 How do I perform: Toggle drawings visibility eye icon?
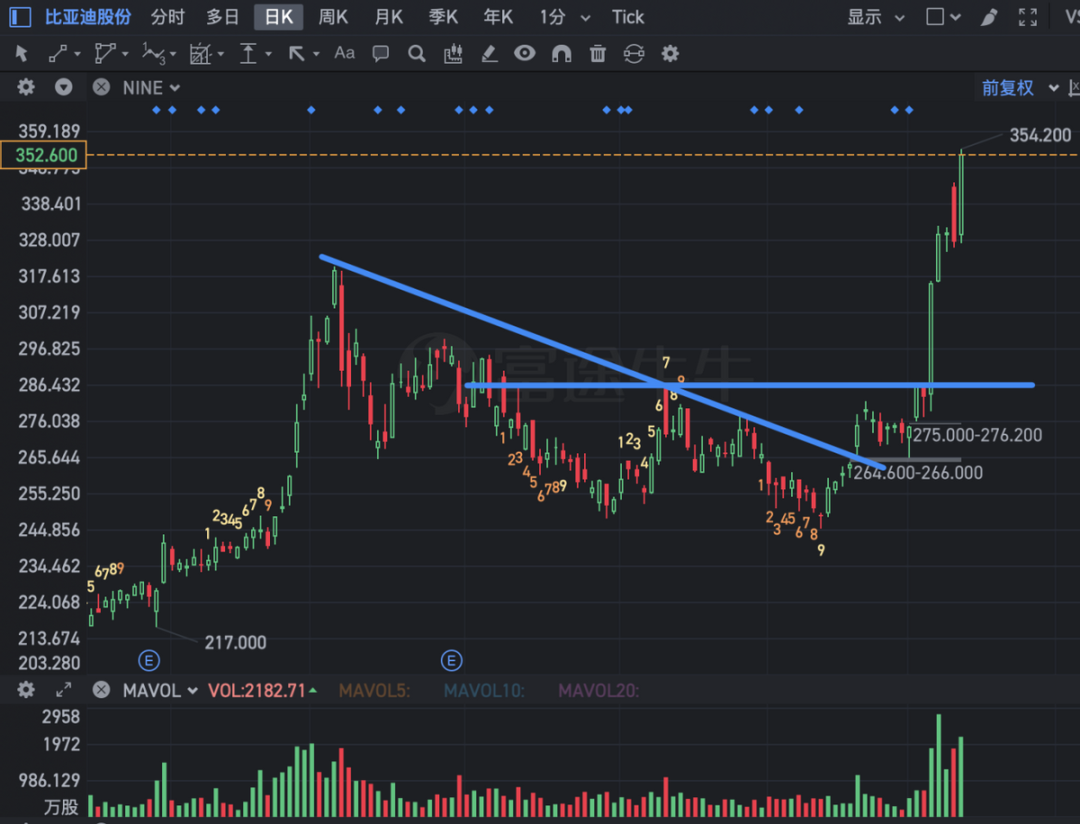(525, 53)
